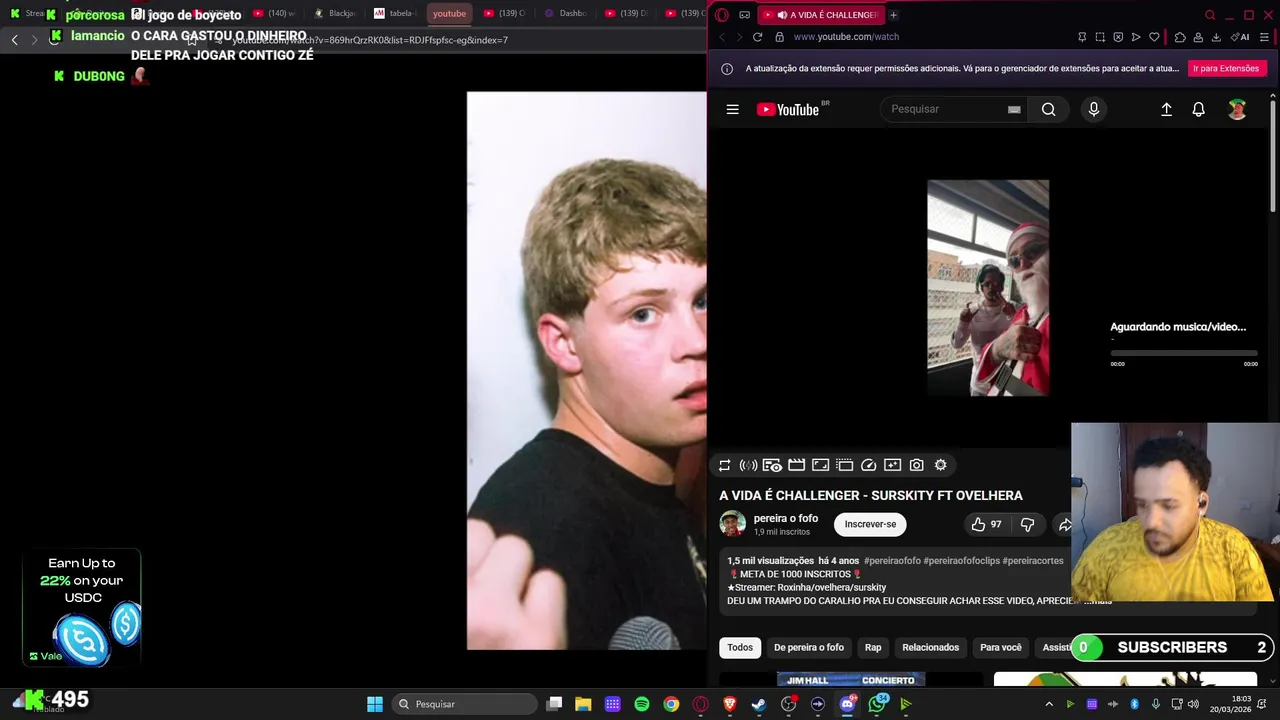Click the www.youtube.com/watch address bar

pyautogui.click(x=846, y=37)
